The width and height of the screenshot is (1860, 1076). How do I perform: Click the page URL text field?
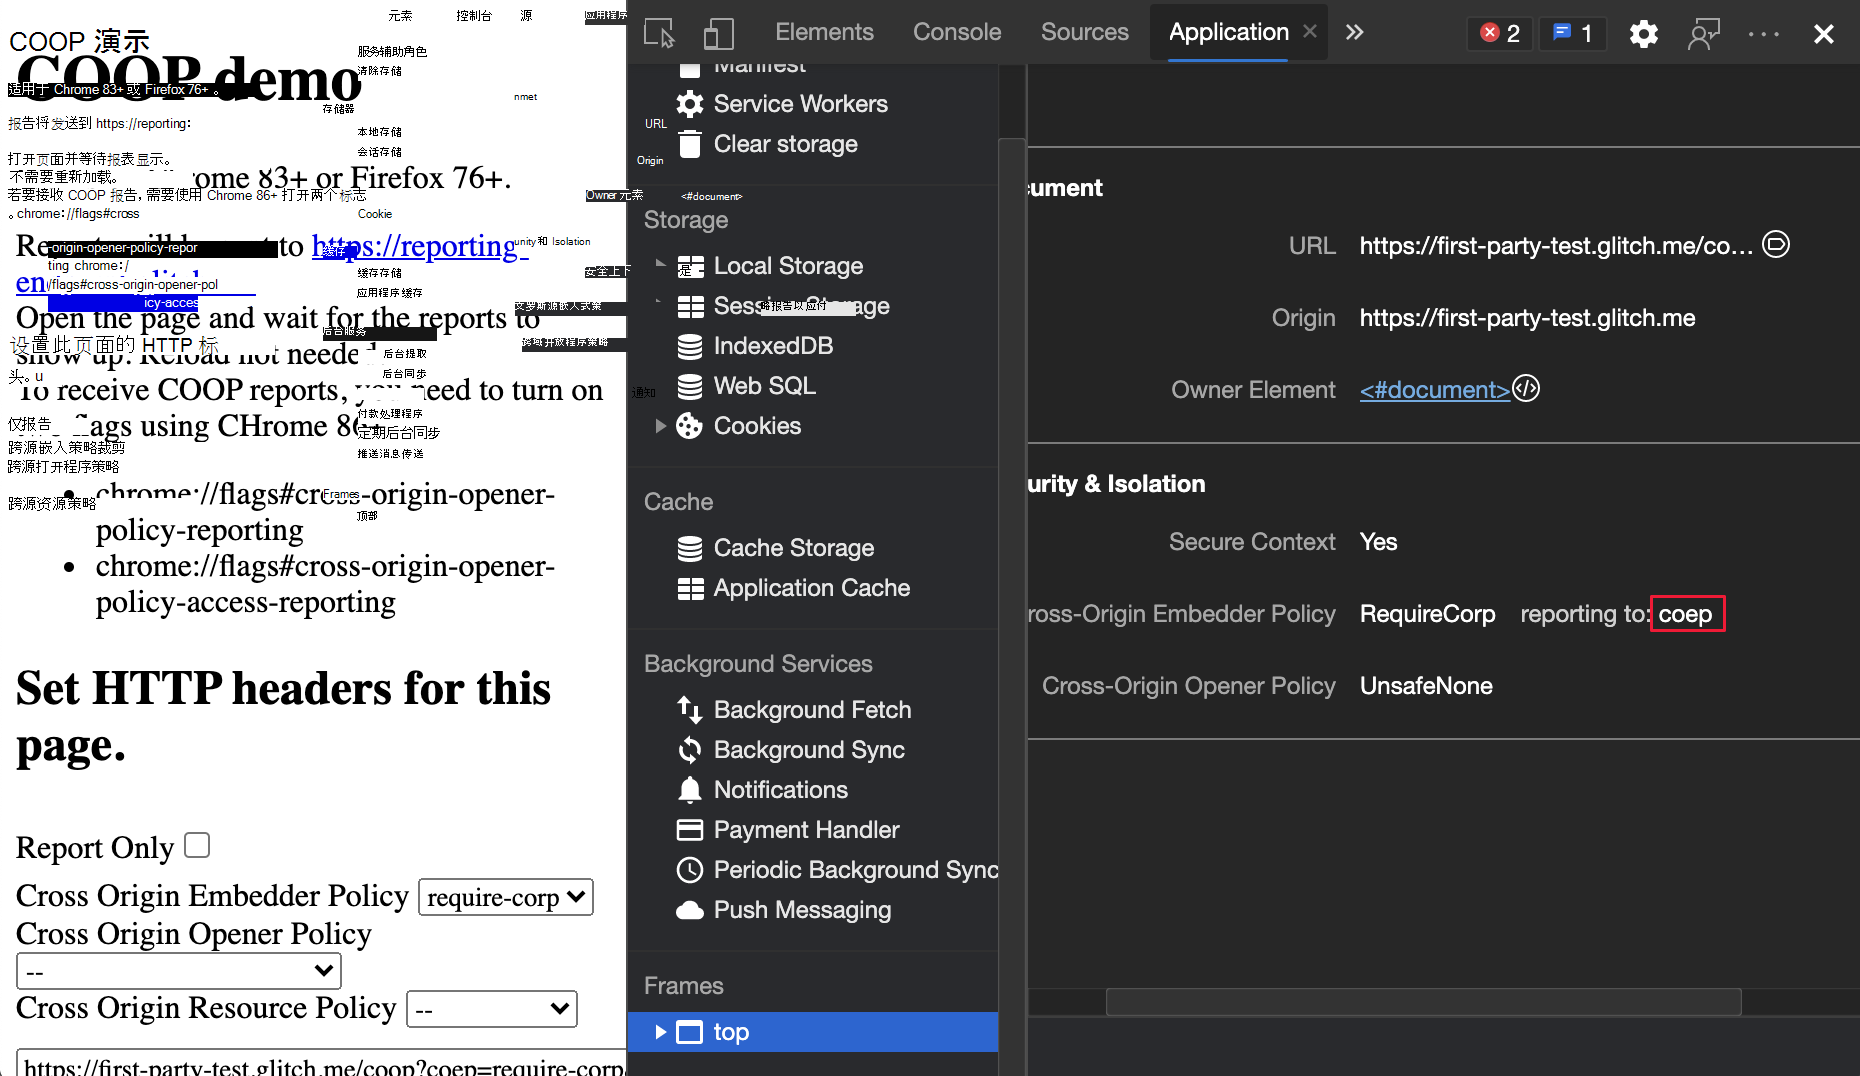321,1063
